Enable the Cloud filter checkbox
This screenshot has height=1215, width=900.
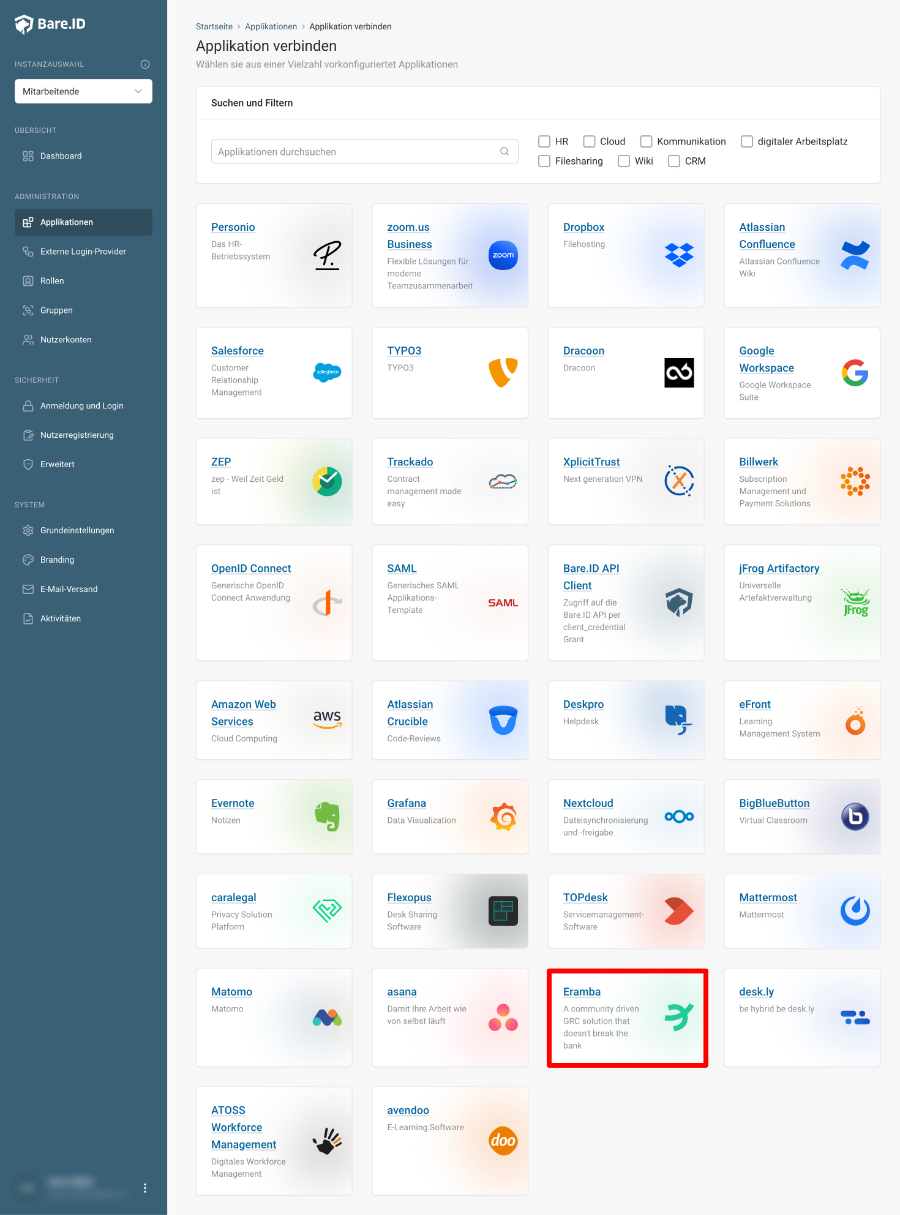[x=590, y=141]
